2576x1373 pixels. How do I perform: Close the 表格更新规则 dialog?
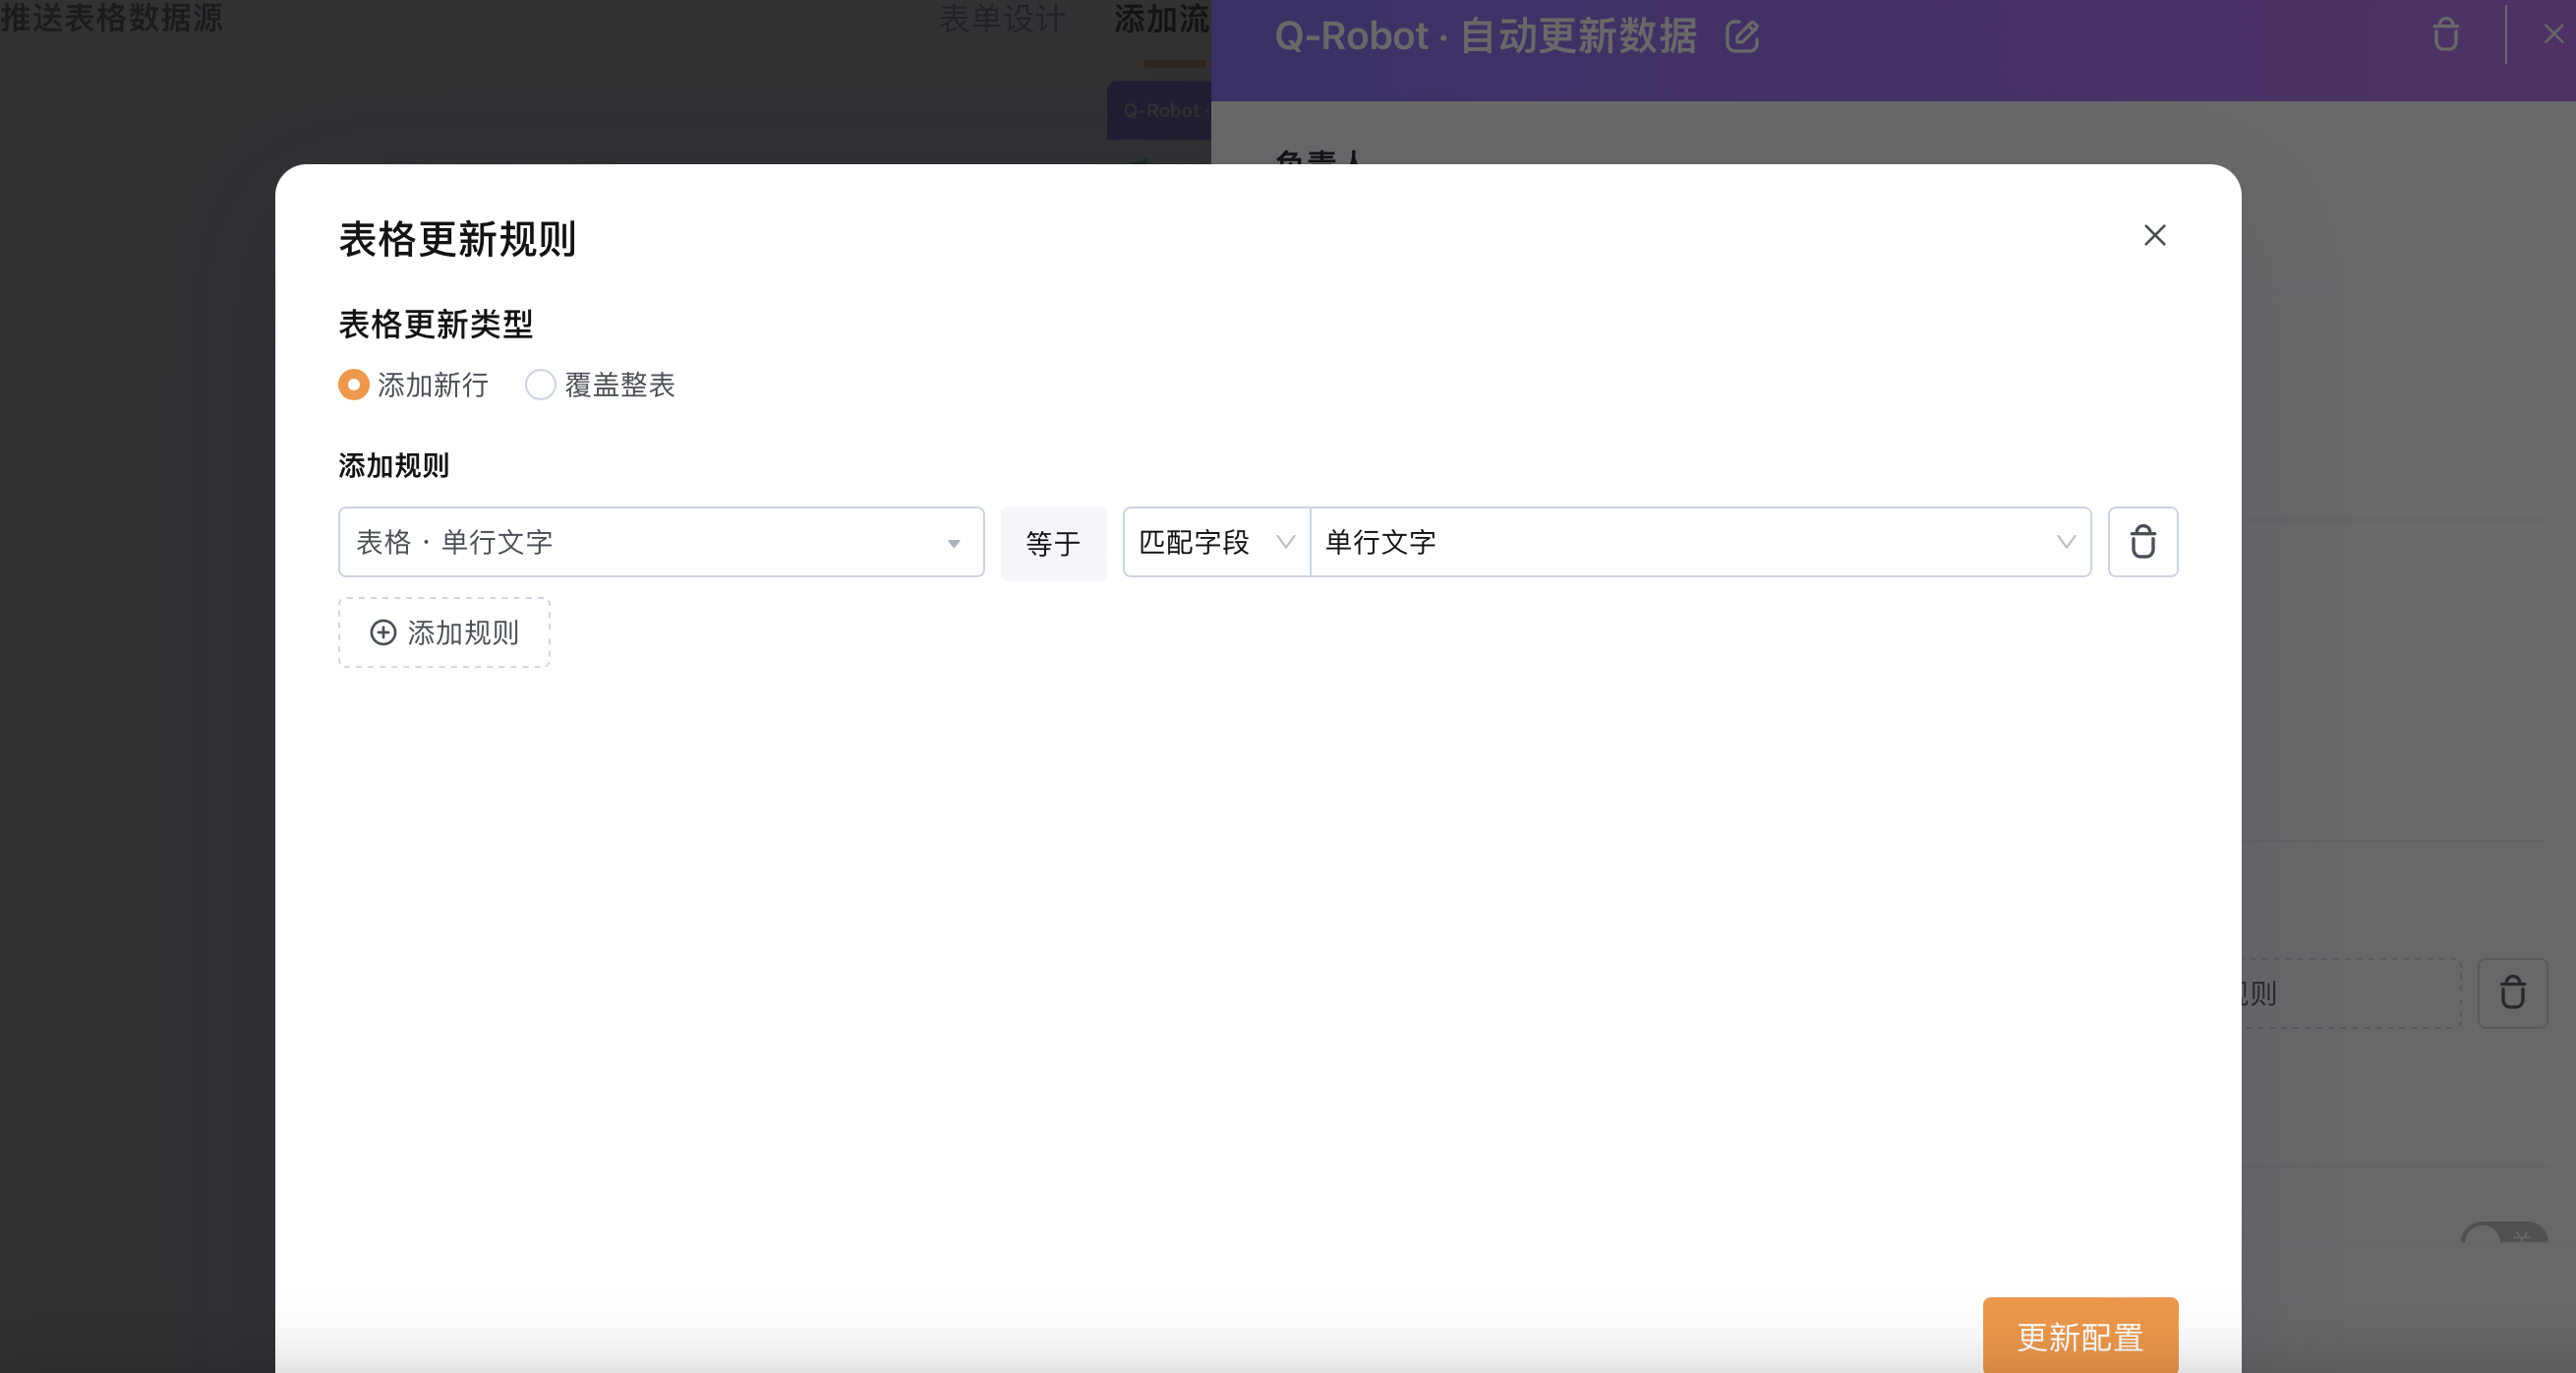[2155, 235]
